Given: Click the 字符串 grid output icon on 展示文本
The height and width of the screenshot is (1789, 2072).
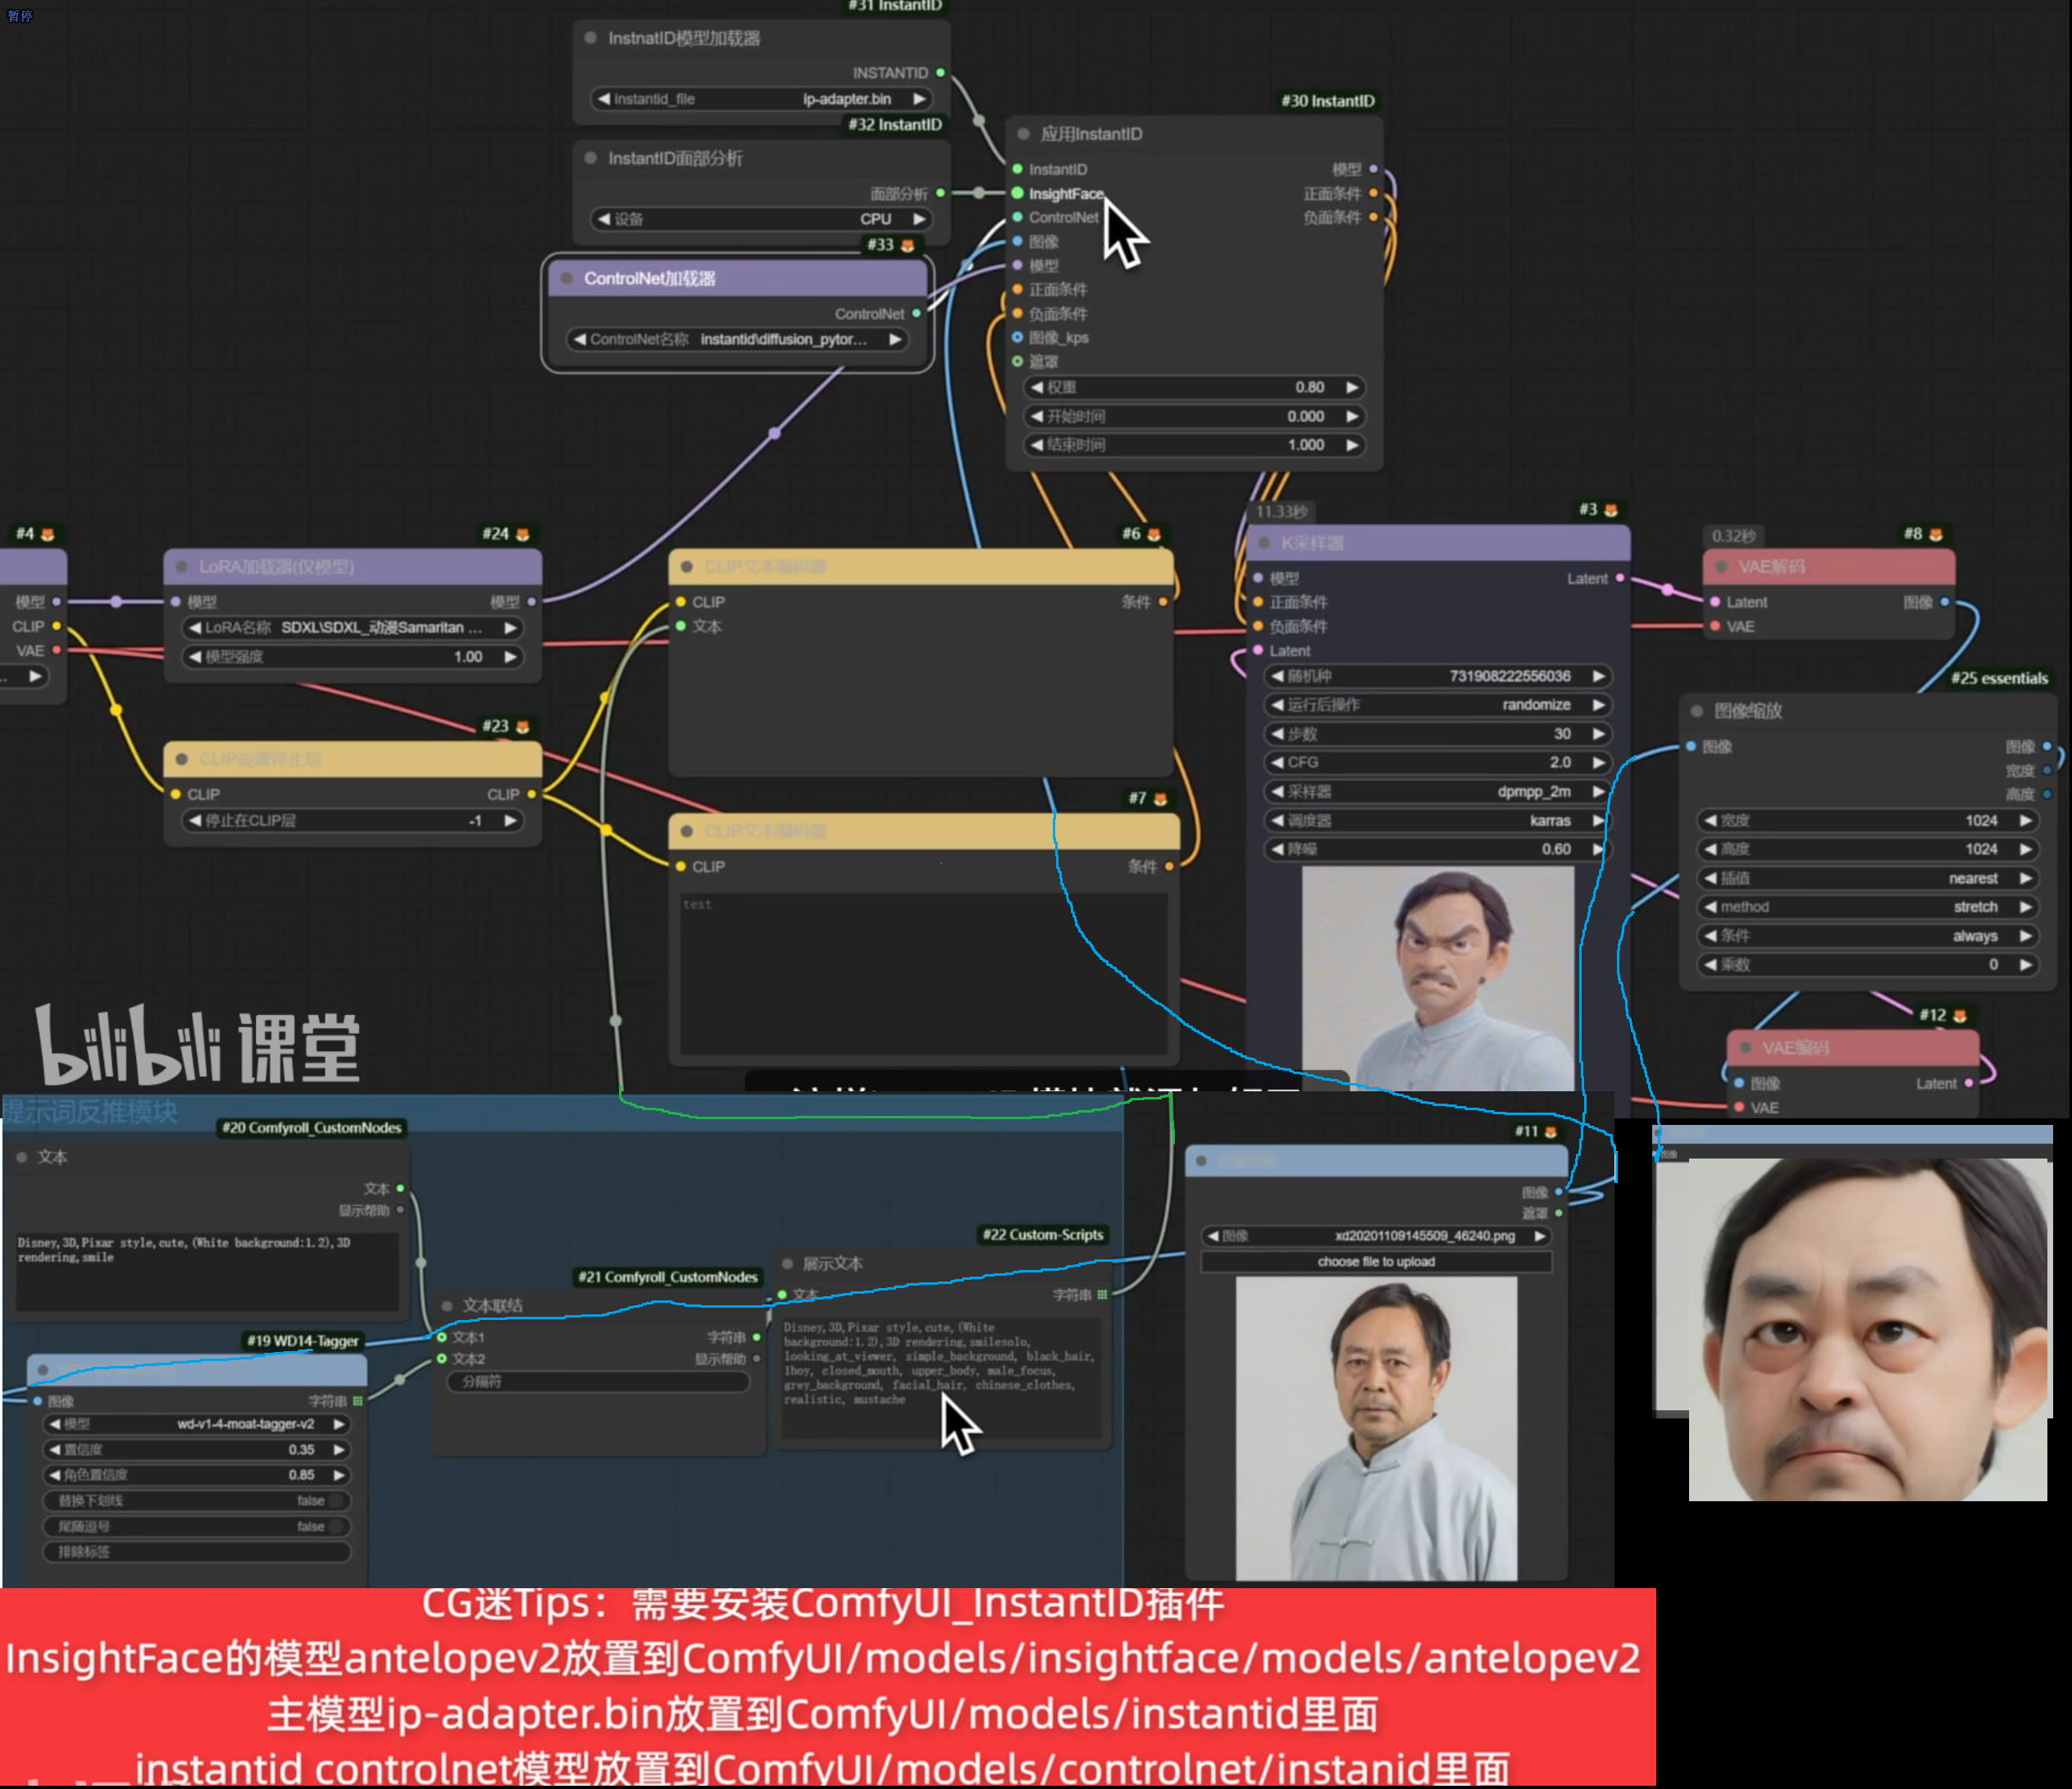Looking at the screenshot, I should (1102, 1295).
